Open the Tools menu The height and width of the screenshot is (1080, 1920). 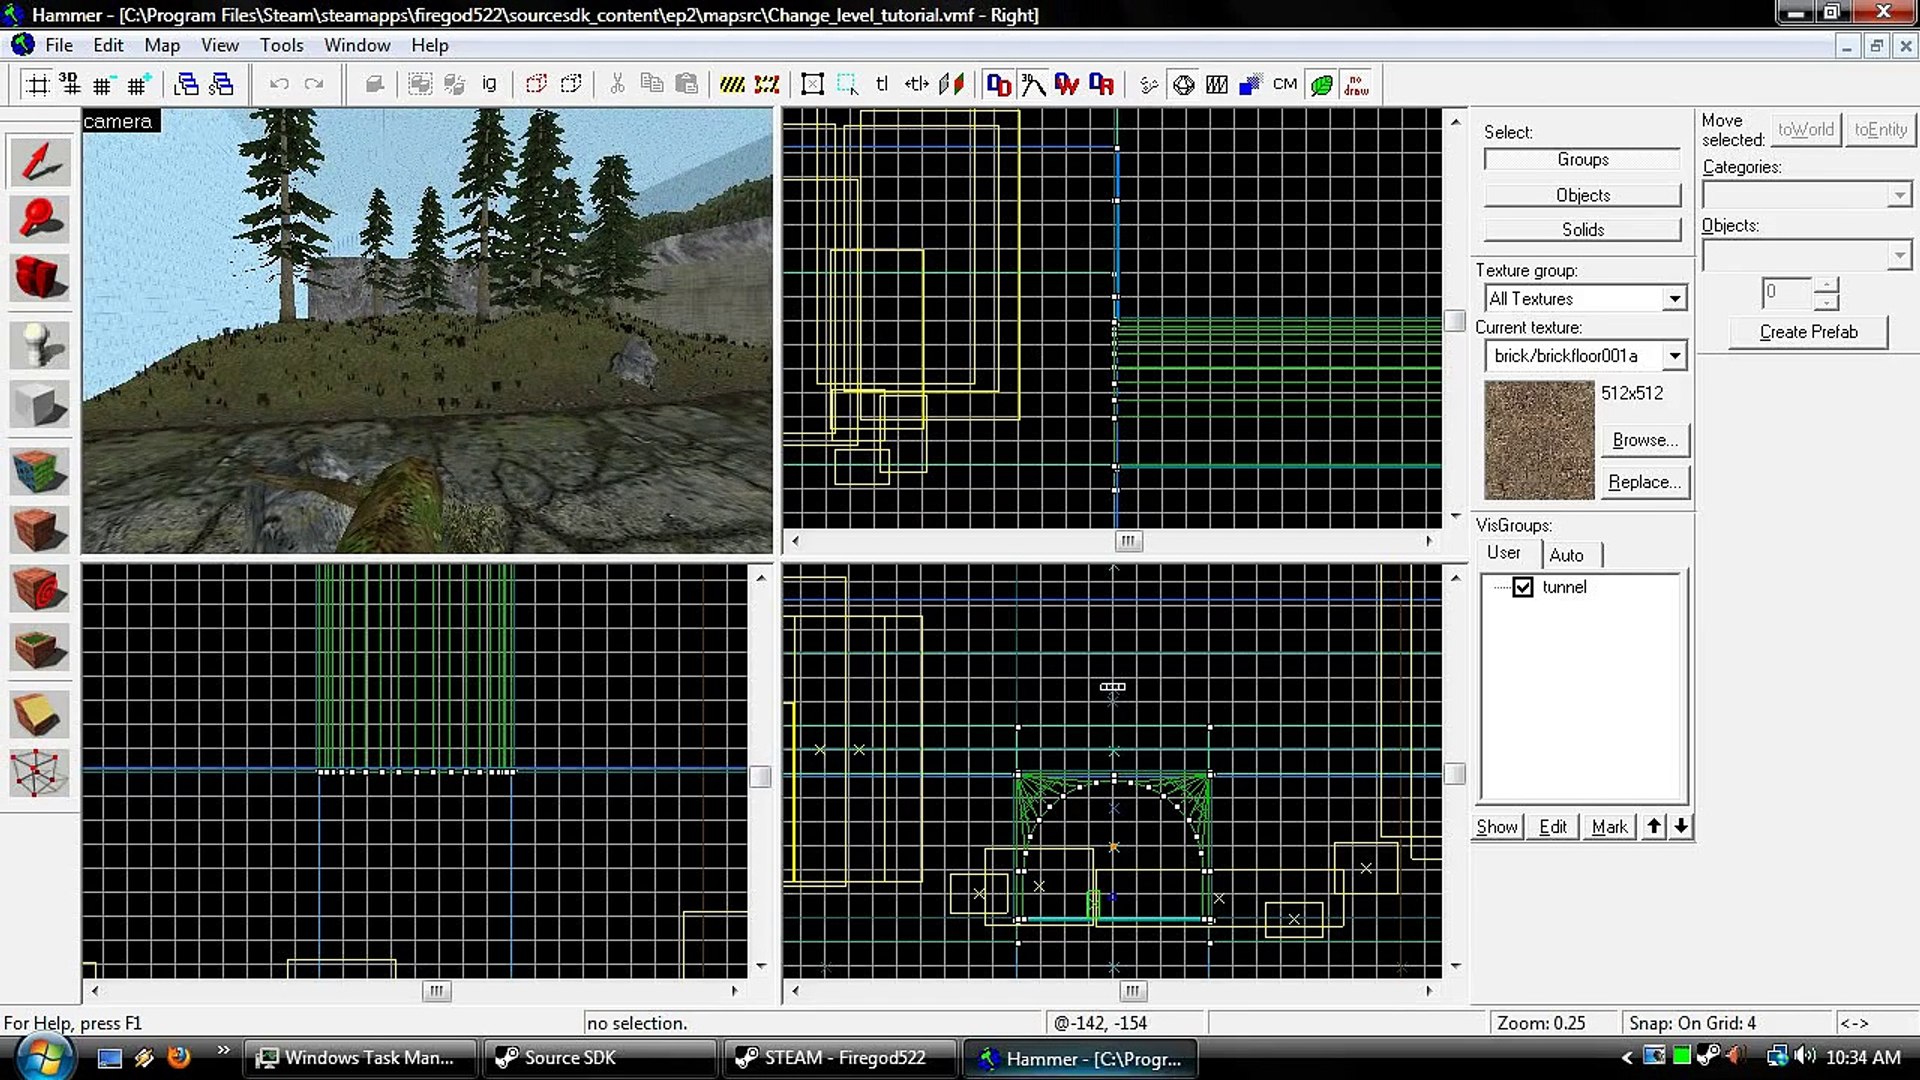click(281, 45)
